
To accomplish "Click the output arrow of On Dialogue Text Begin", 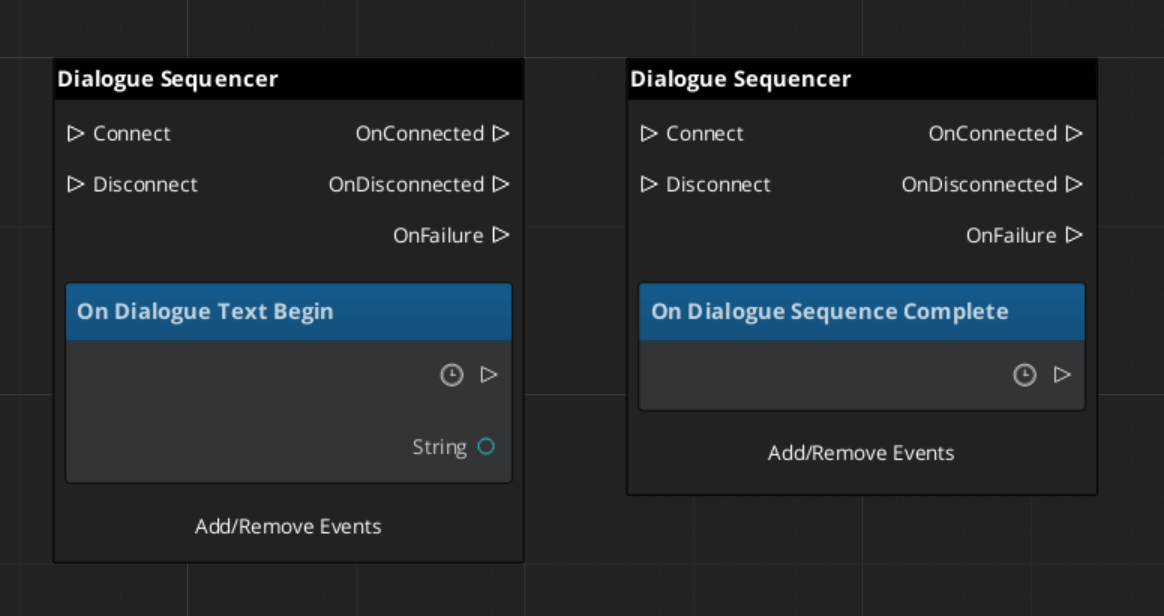I will [x=489, y=375].
